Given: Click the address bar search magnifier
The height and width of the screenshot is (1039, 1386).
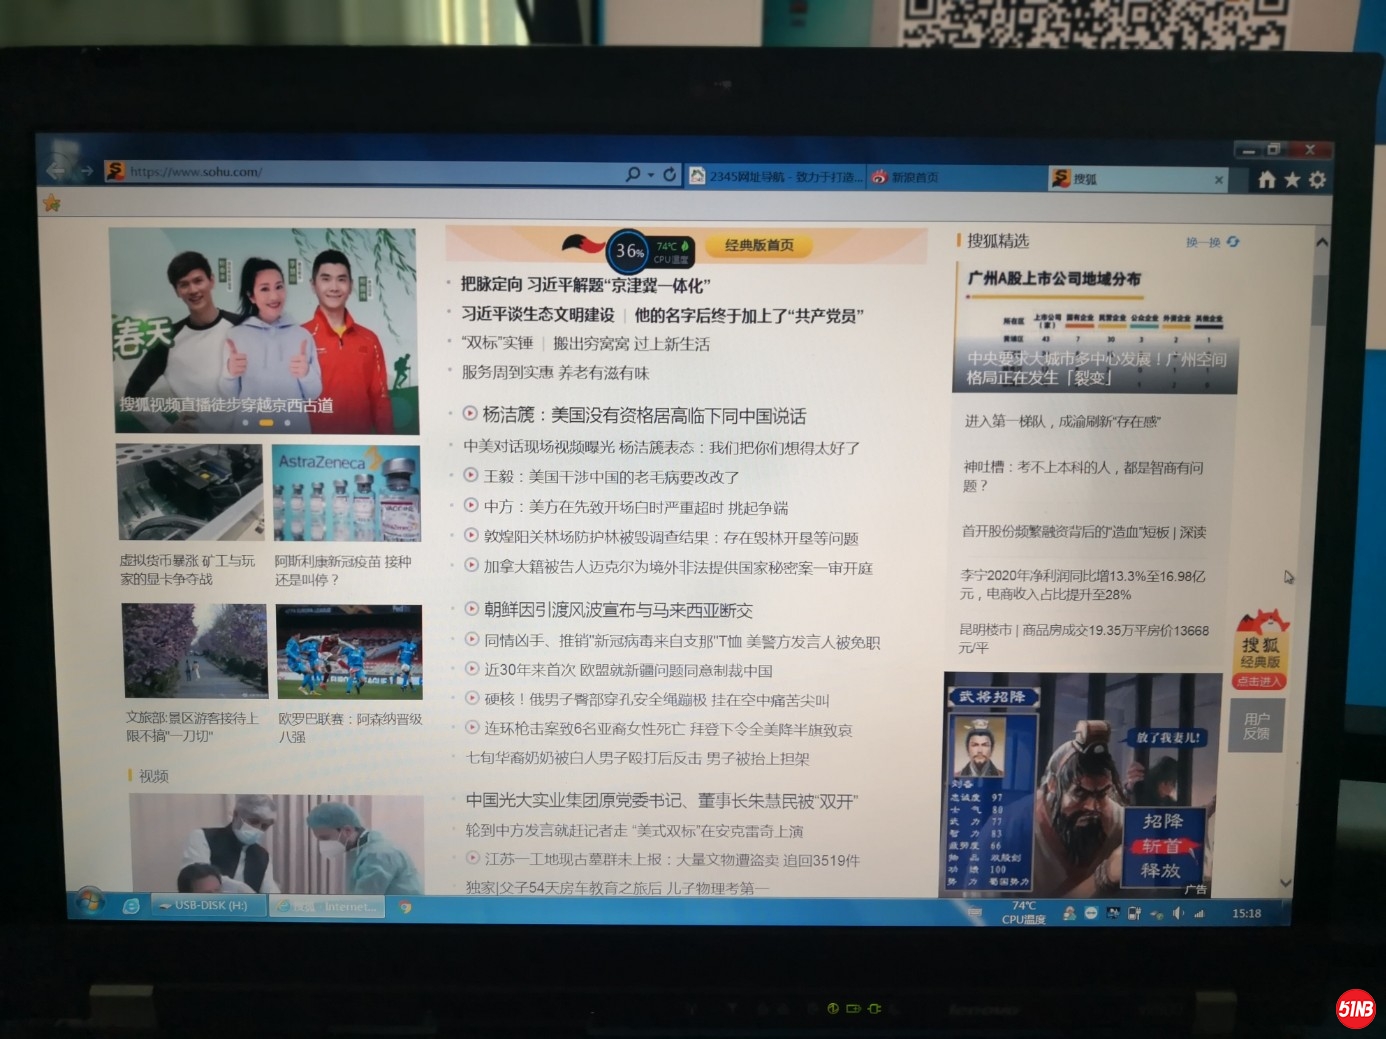Looking at the screenshot, I should pos(633,174).
